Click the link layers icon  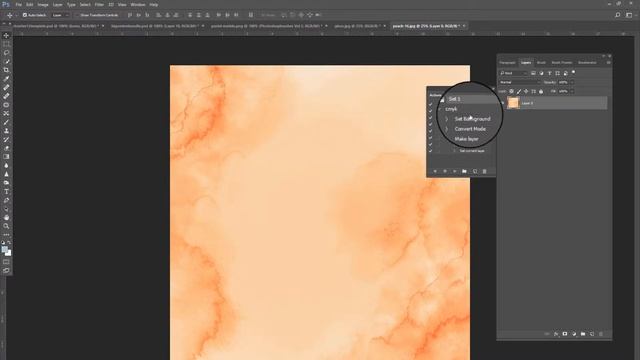click(x=547, y=334)
